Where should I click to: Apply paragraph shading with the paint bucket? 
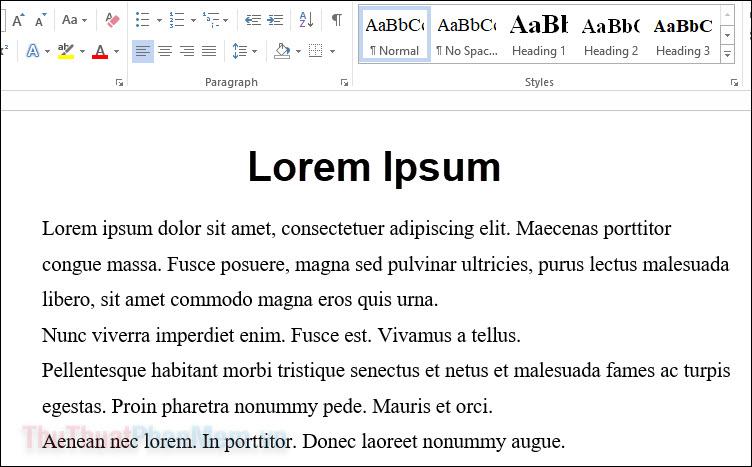coord(282,51)
